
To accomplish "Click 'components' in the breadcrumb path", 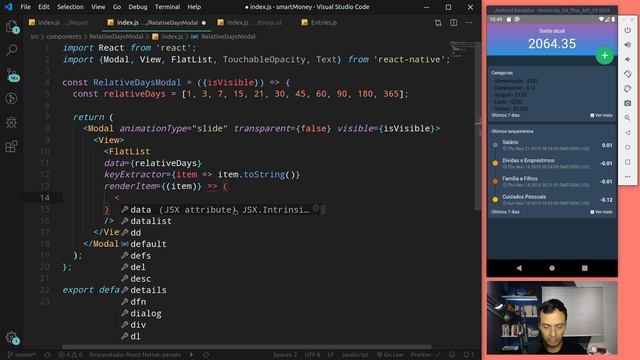I will coord(64,36).
